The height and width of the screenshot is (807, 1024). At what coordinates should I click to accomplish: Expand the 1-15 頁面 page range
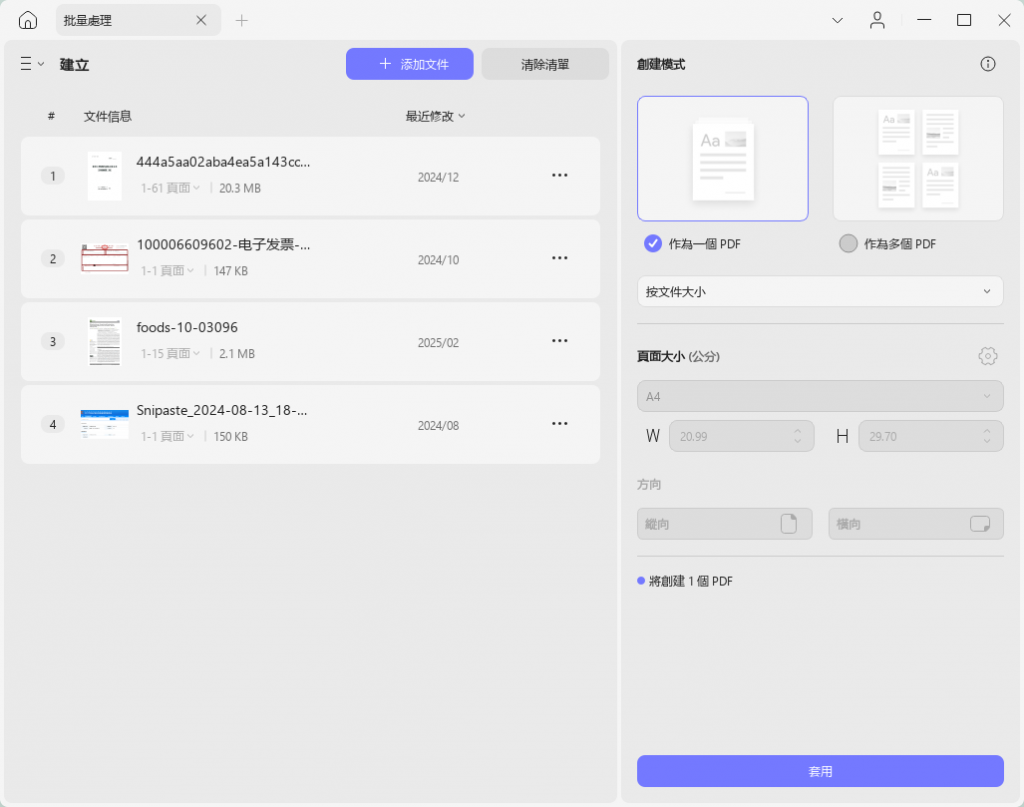tap(170, 354)
